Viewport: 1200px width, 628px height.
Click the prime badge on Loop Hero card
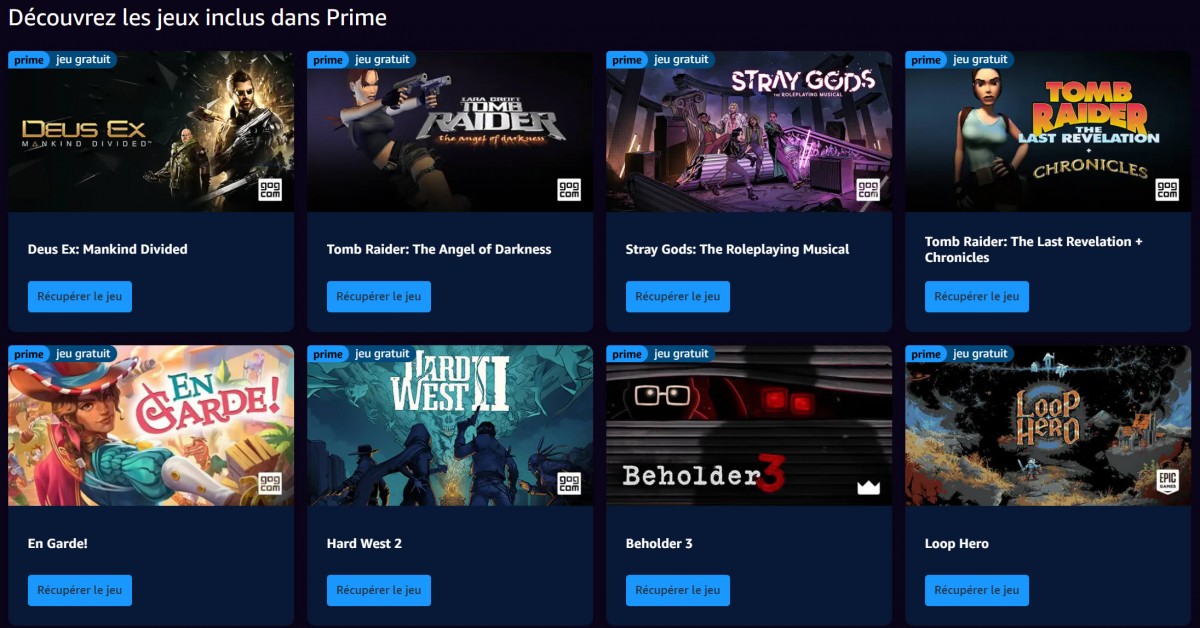point(926,354)
